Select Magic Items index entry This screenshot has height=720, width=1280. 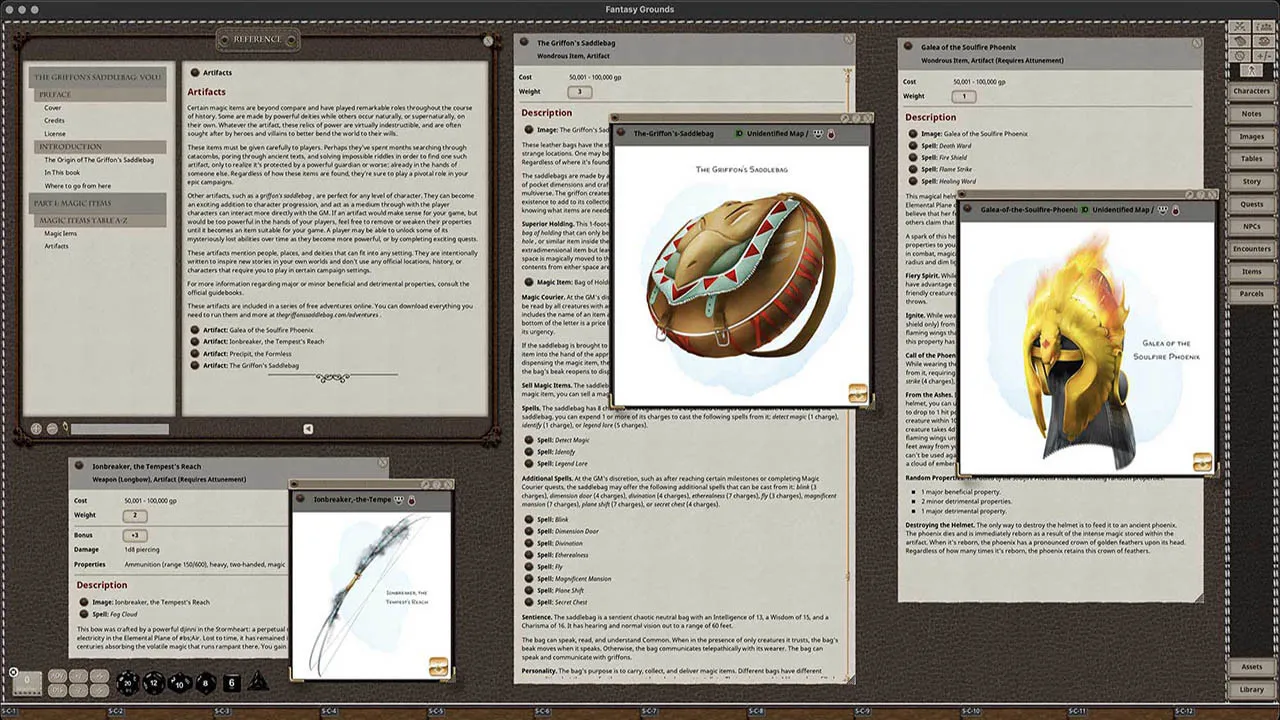(x=60, y=233)
